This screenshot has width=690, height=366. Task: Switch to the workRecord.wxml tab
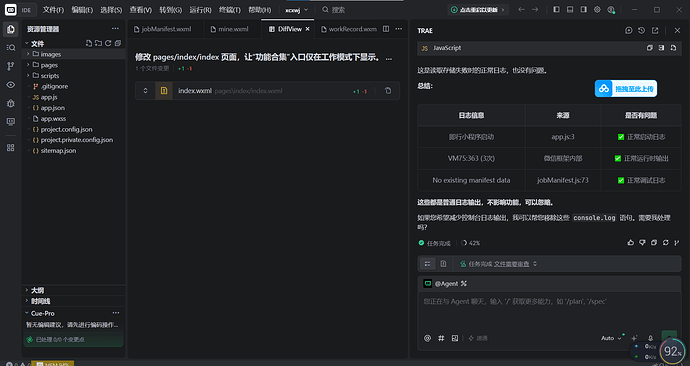(349, 29)
